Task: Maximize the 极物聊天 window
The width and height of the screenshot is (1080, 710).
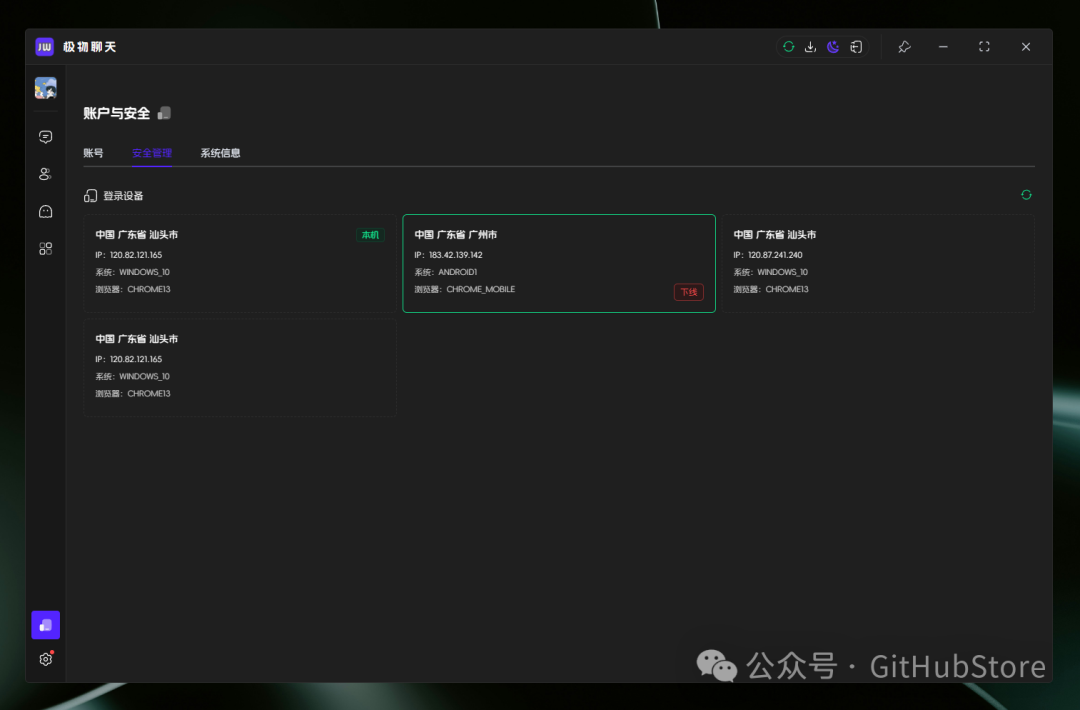Action: [984, 47]
